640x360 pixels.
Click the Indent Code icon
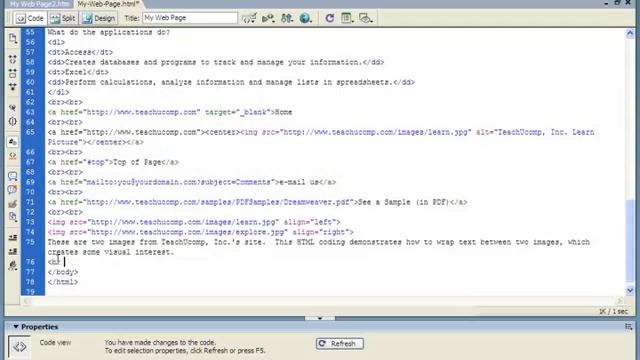(13, 237)
